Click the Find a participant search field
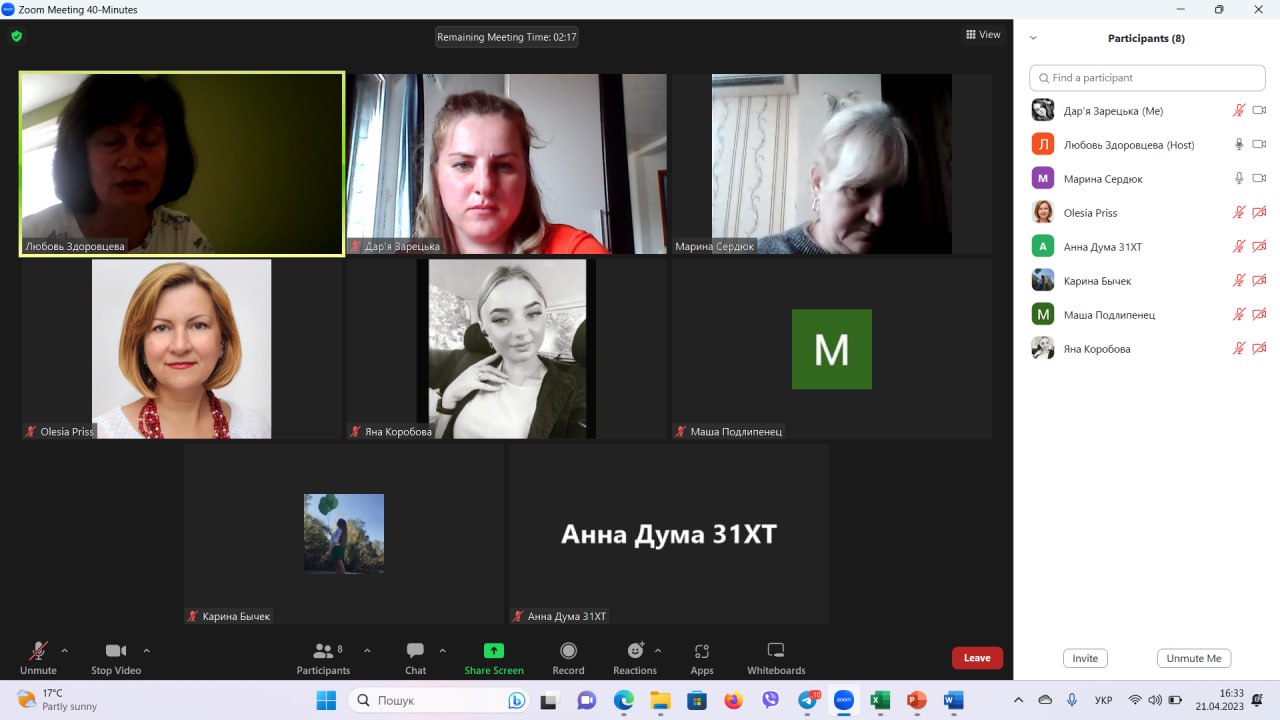Viewport: 1280px width, 720px height. [x=1147, y=78]
